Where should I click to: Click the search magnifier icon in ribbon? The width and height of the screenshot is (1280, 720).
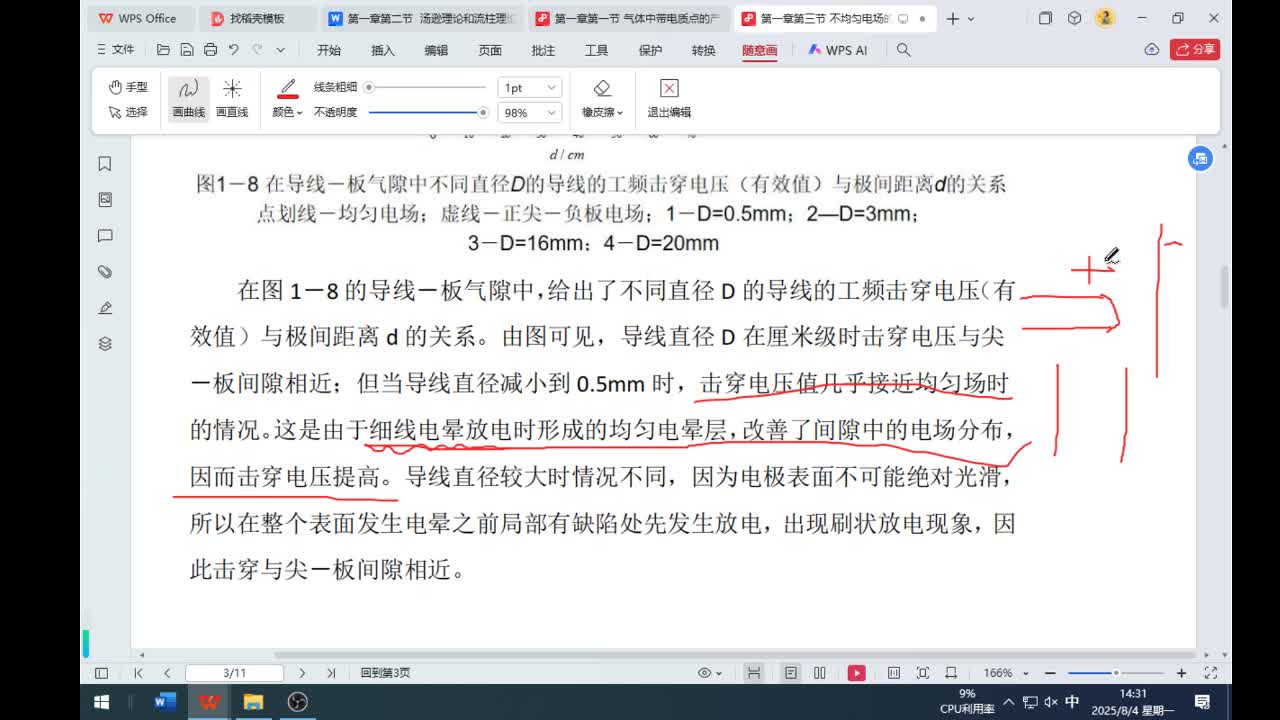904,50
